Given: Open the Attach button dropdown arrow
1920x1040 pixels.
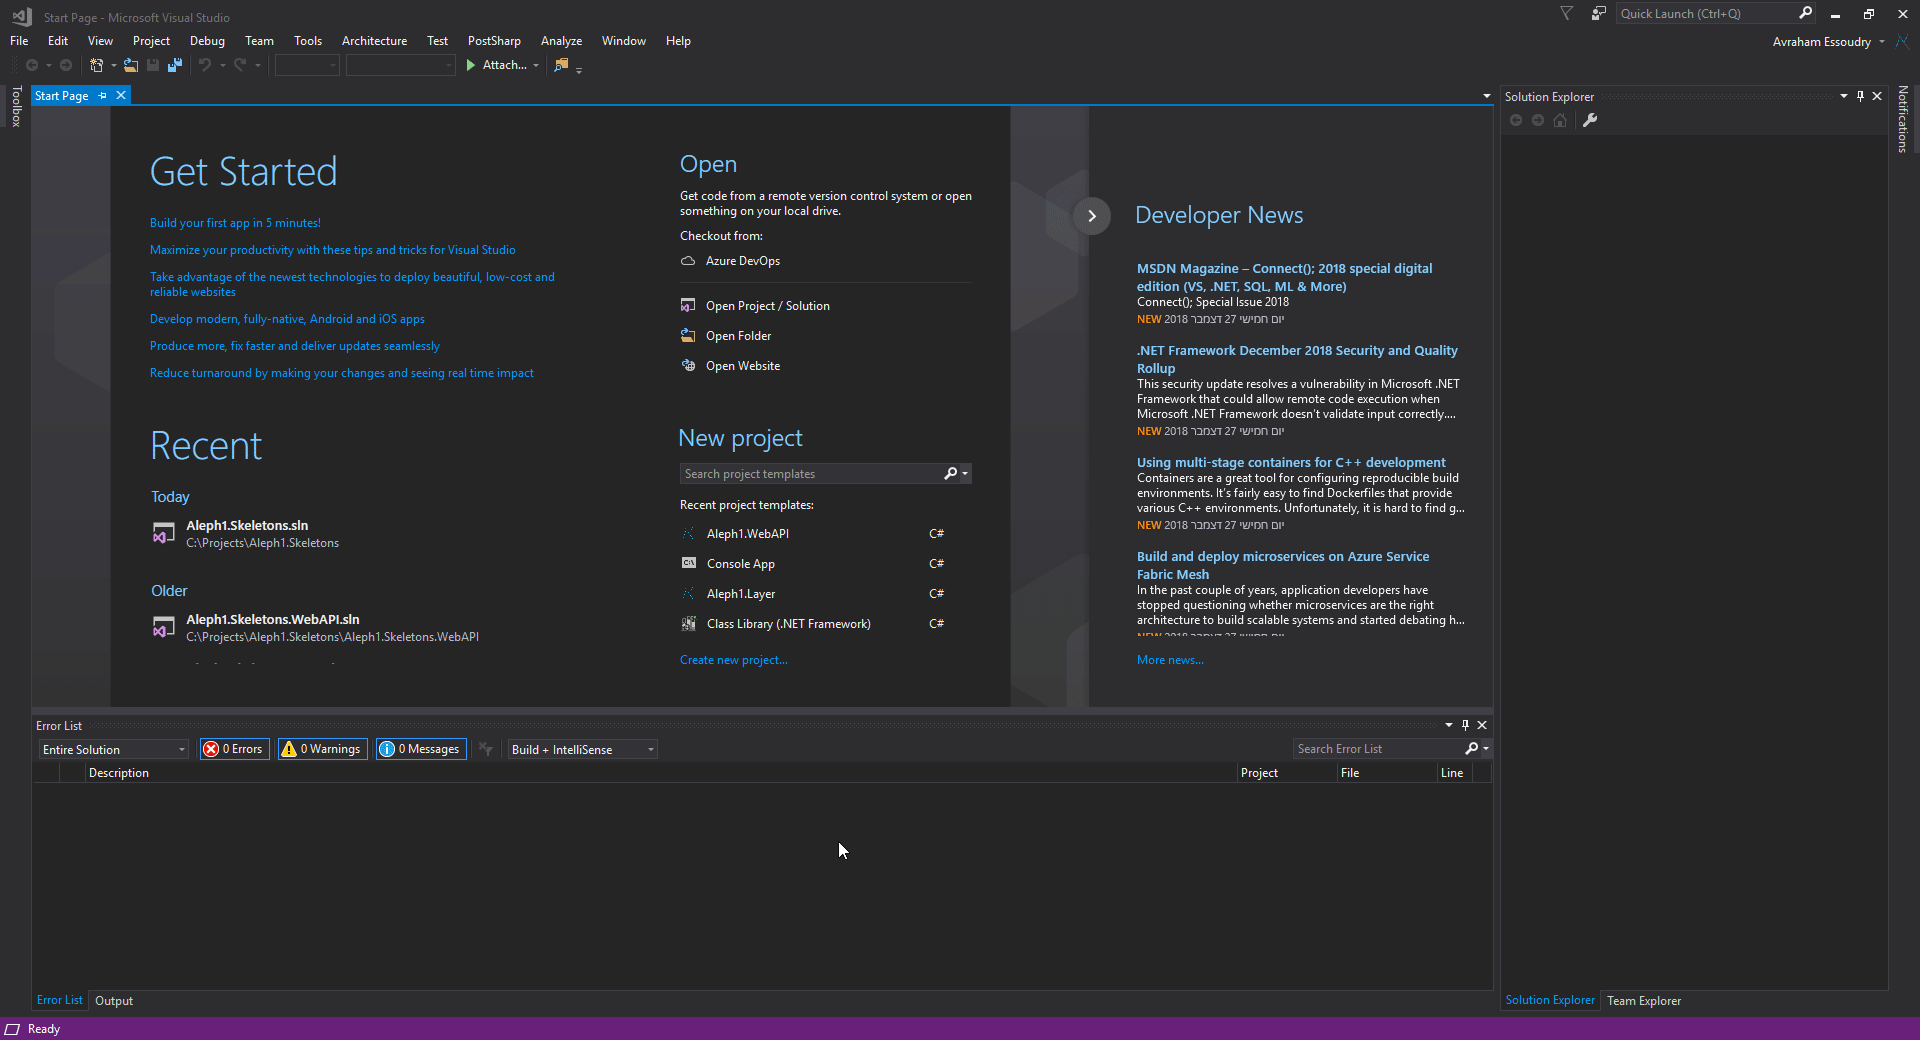Looking at the screenshot, I should pyautogui.click(x=536, y=66).
